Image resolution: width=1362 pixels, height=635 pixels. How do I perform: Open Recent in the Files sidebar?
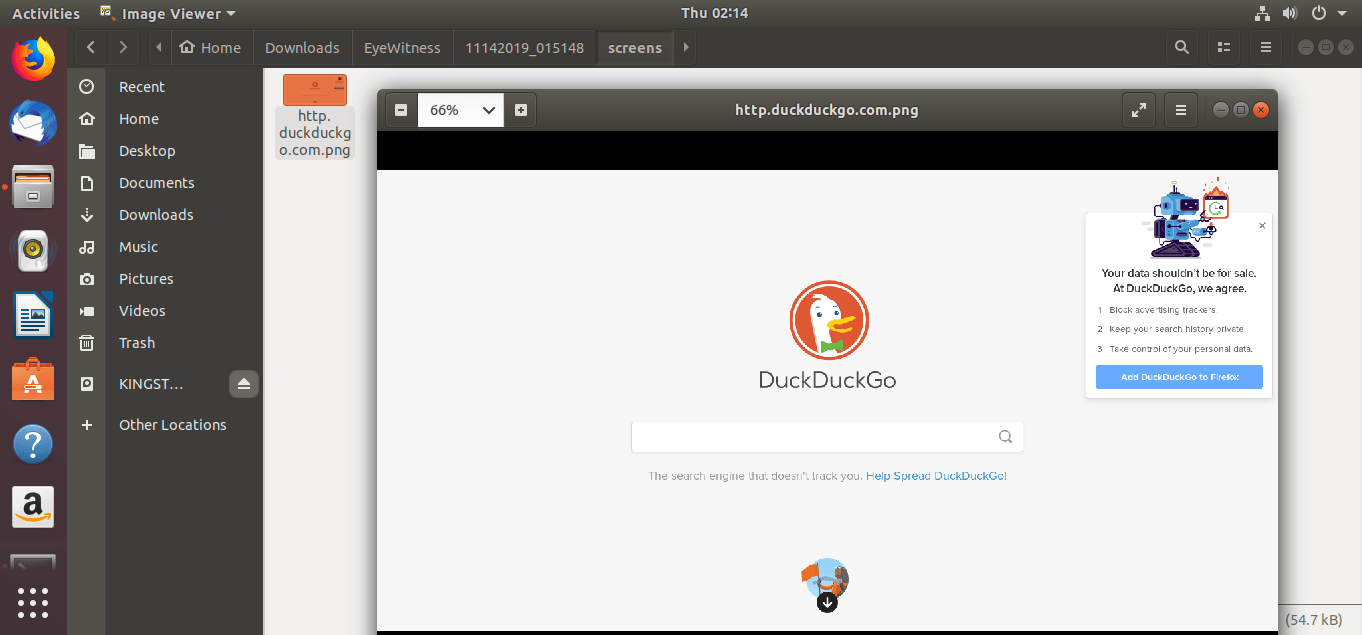165,87
